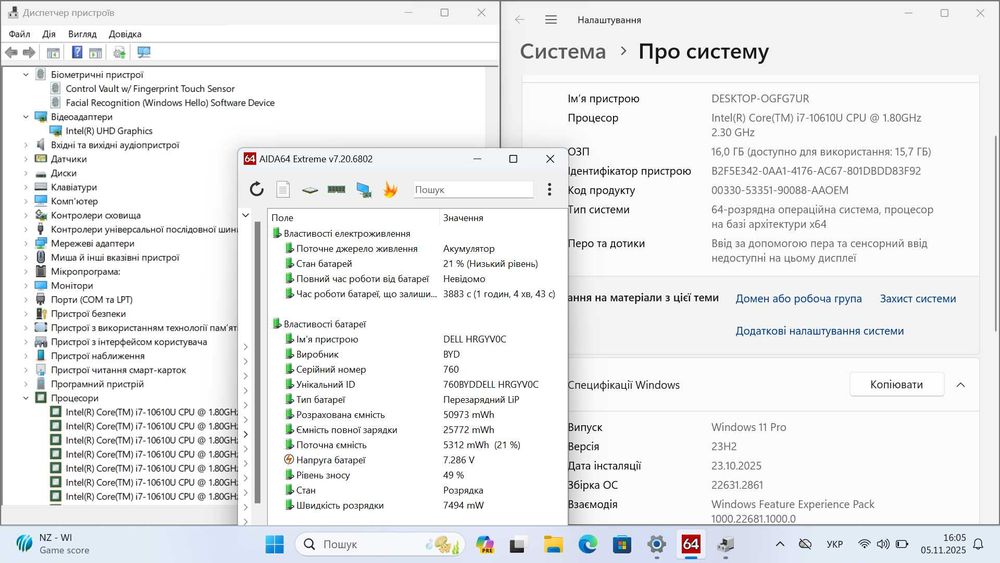Open the Вигляд menu in Device Manager

pos(82,34)
